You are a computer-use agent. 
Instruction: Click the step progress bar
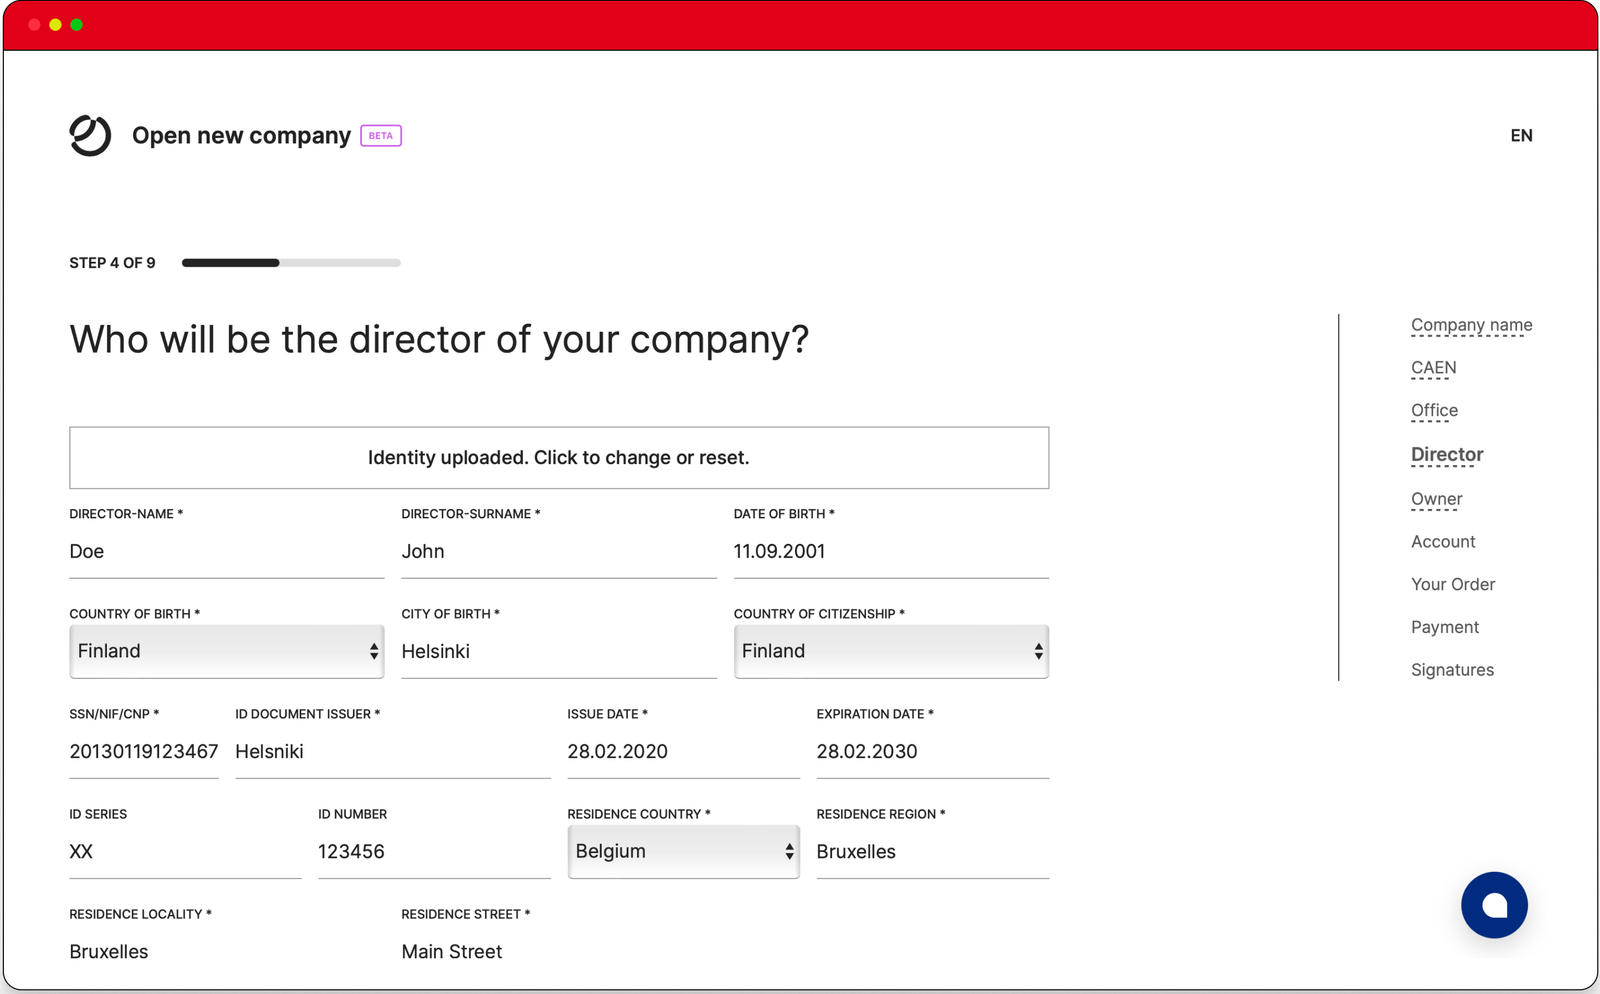click(291, 263)
